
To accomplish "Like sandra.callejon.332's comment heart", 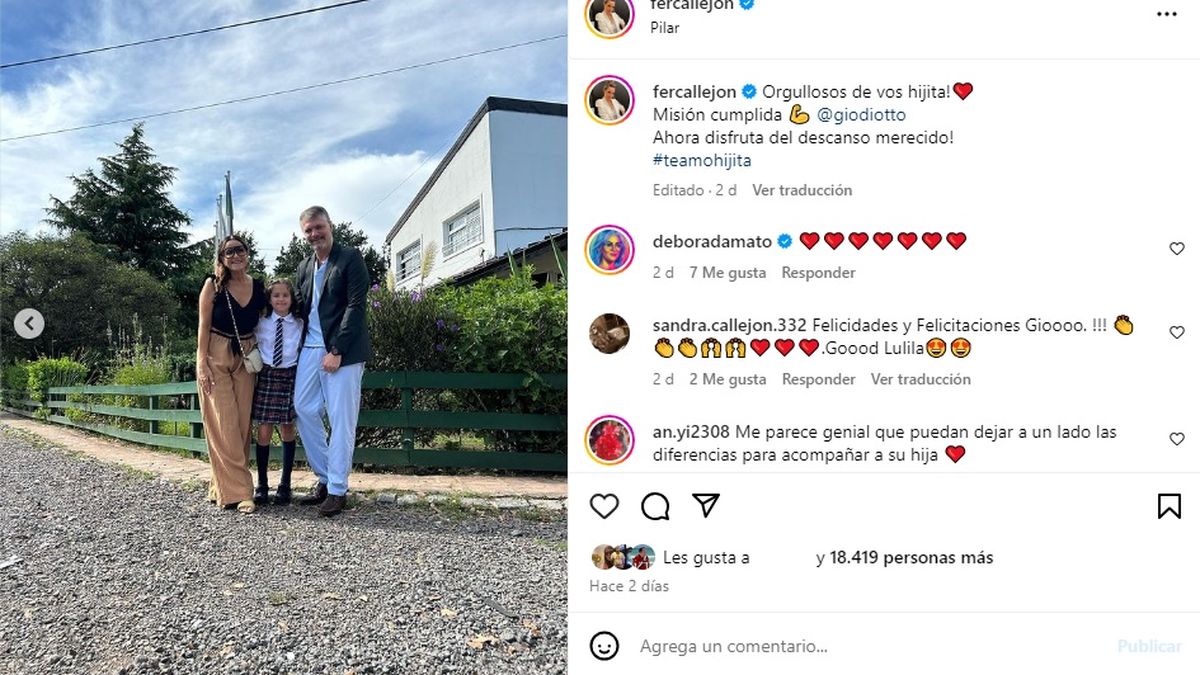I will [1177, 333].
